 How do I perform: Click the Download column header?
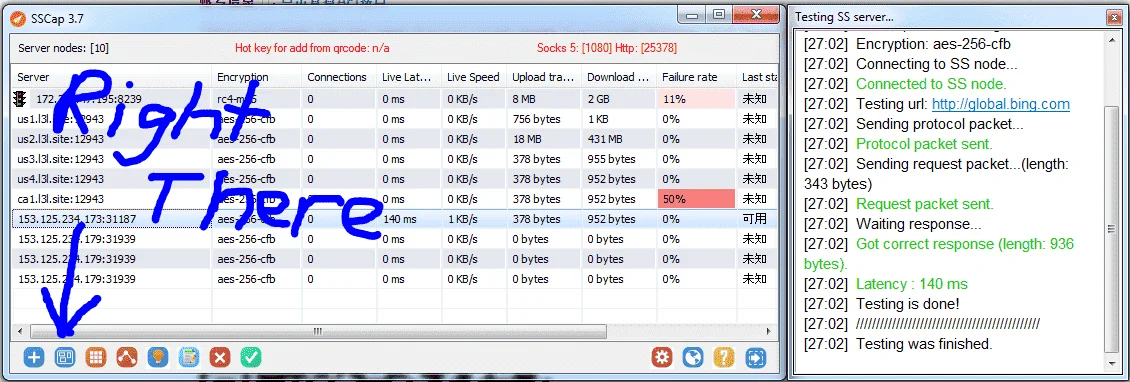pyautogui.click(x=619, y=77)
